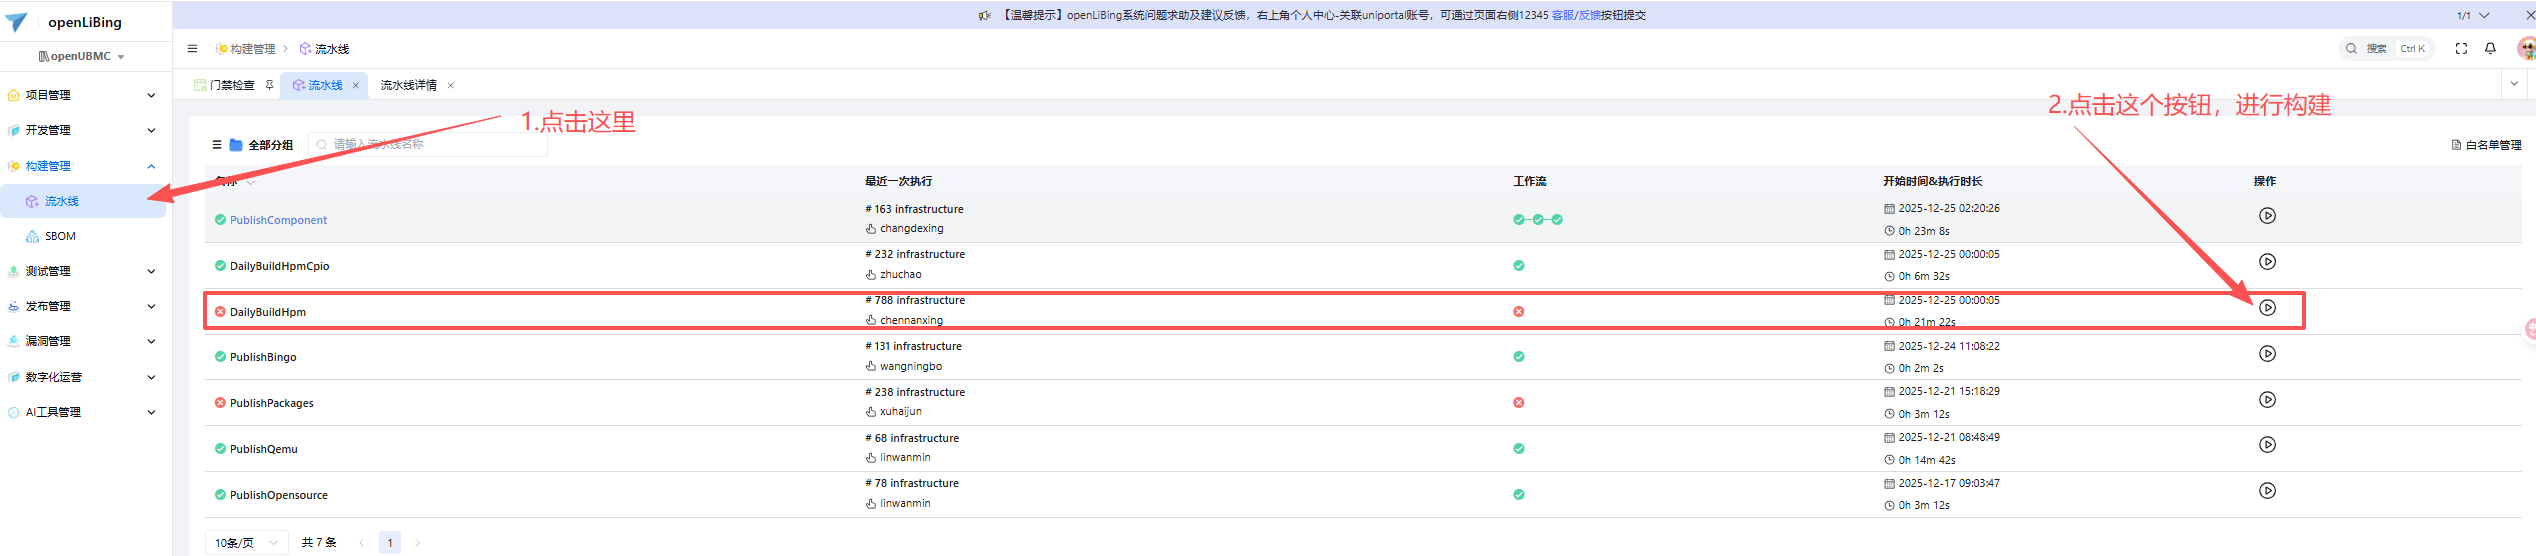Open the openUBMC project selector

[x=82, y=56]
